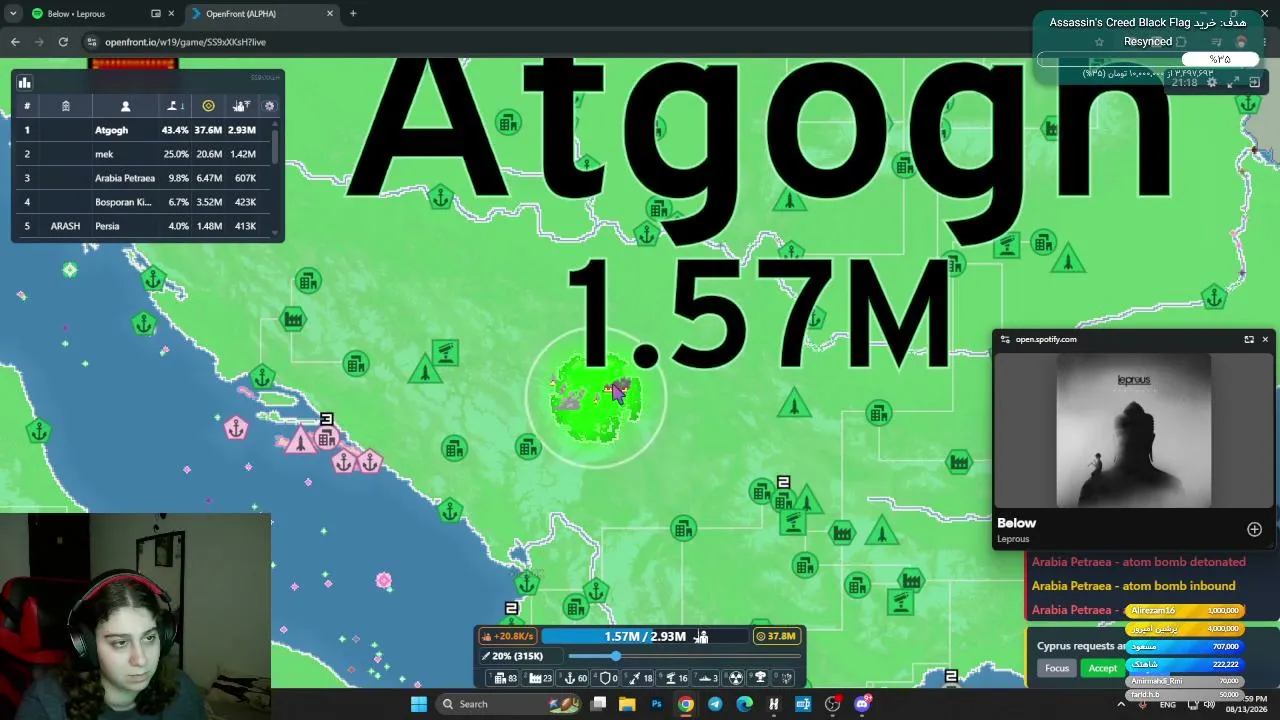
Task: Open a new browser tab
Action: (353, 14)
